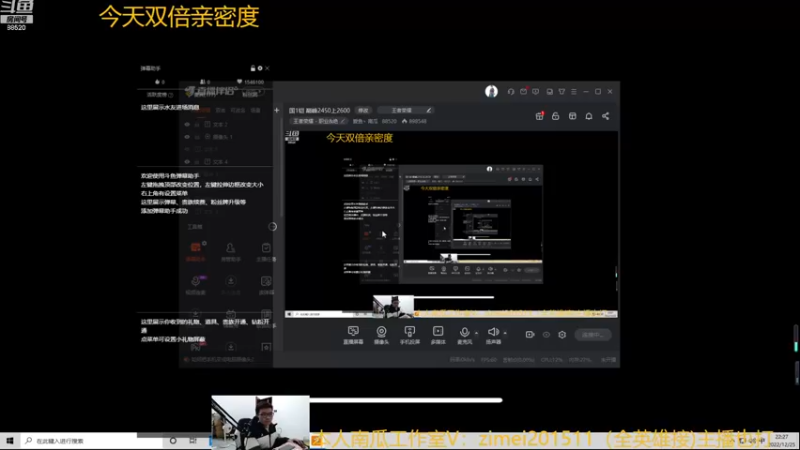The width and height of the screenshot is (800, 450).
Task: Toggle visibility of source 文本 4
Action: [x=187, y=162]
